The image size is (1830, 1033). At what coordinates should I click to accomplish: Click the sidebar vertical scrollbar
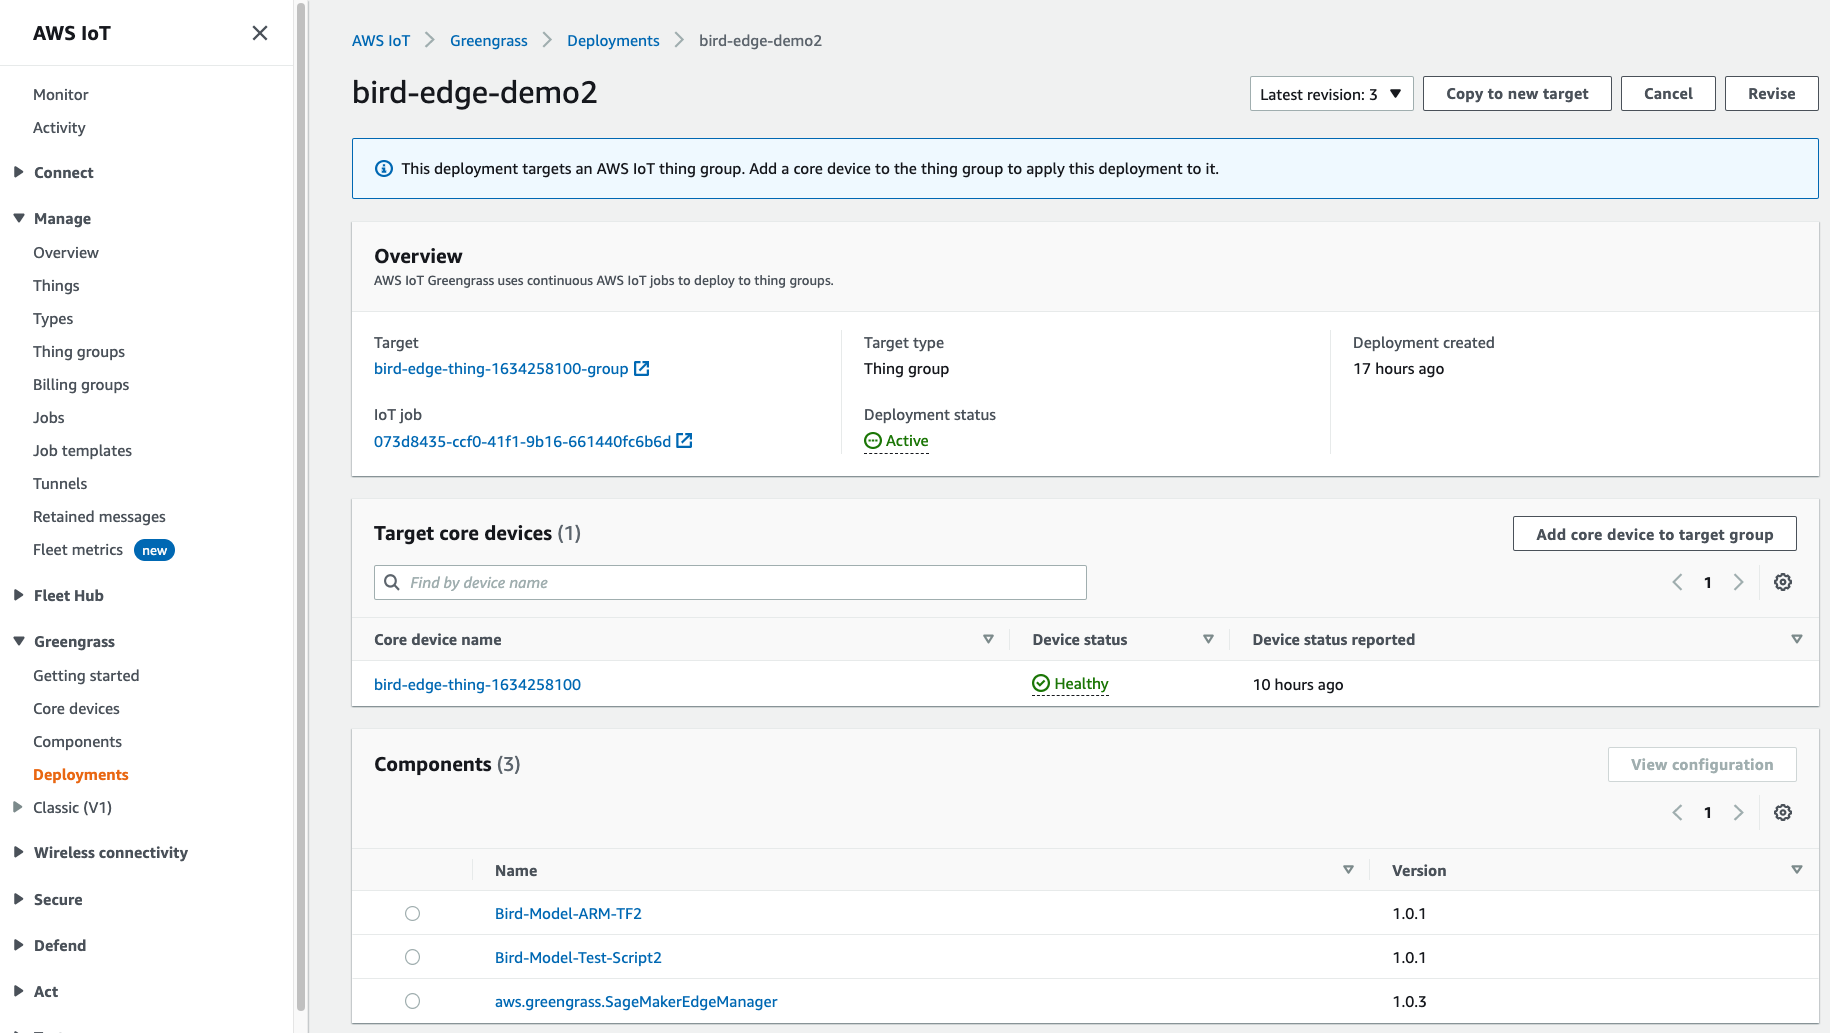click(301, 505)
